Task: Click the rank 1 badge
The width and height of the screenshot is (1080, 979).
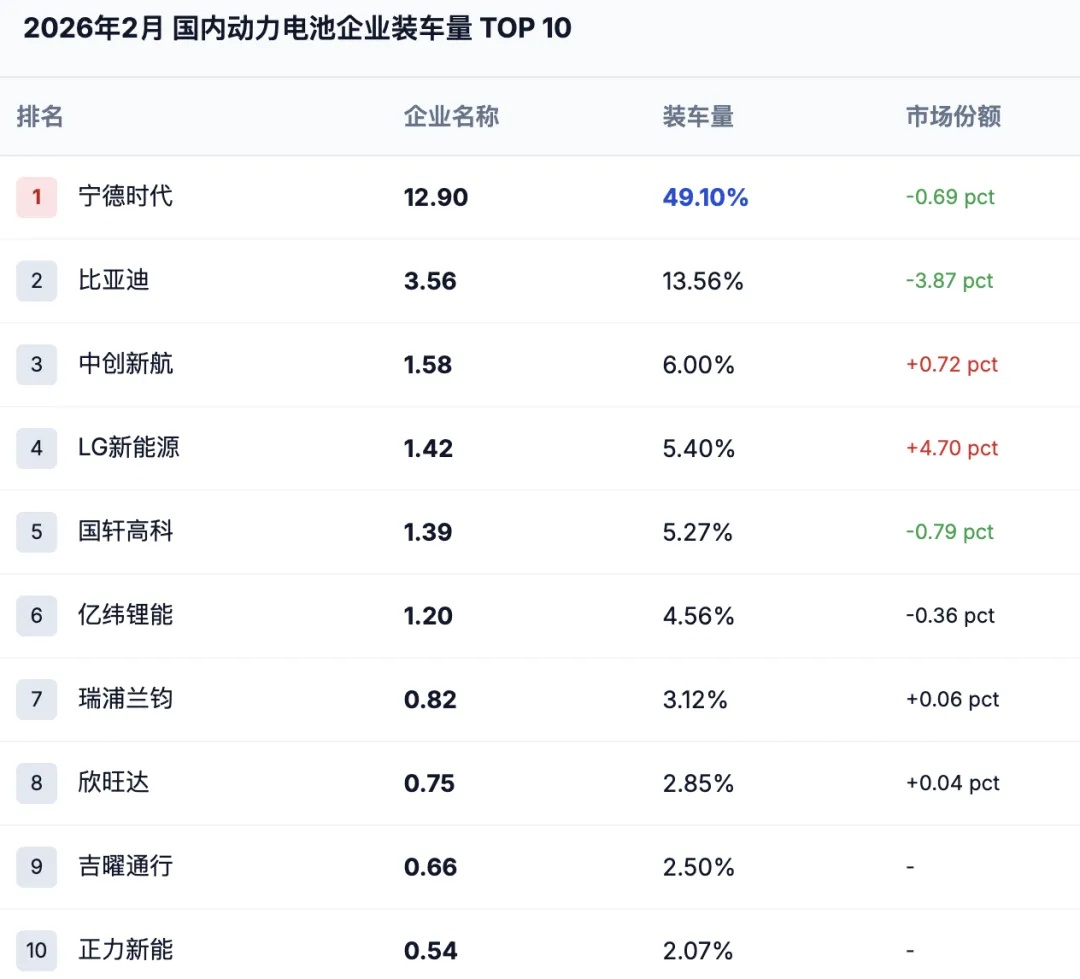Action: click(37, 197)
